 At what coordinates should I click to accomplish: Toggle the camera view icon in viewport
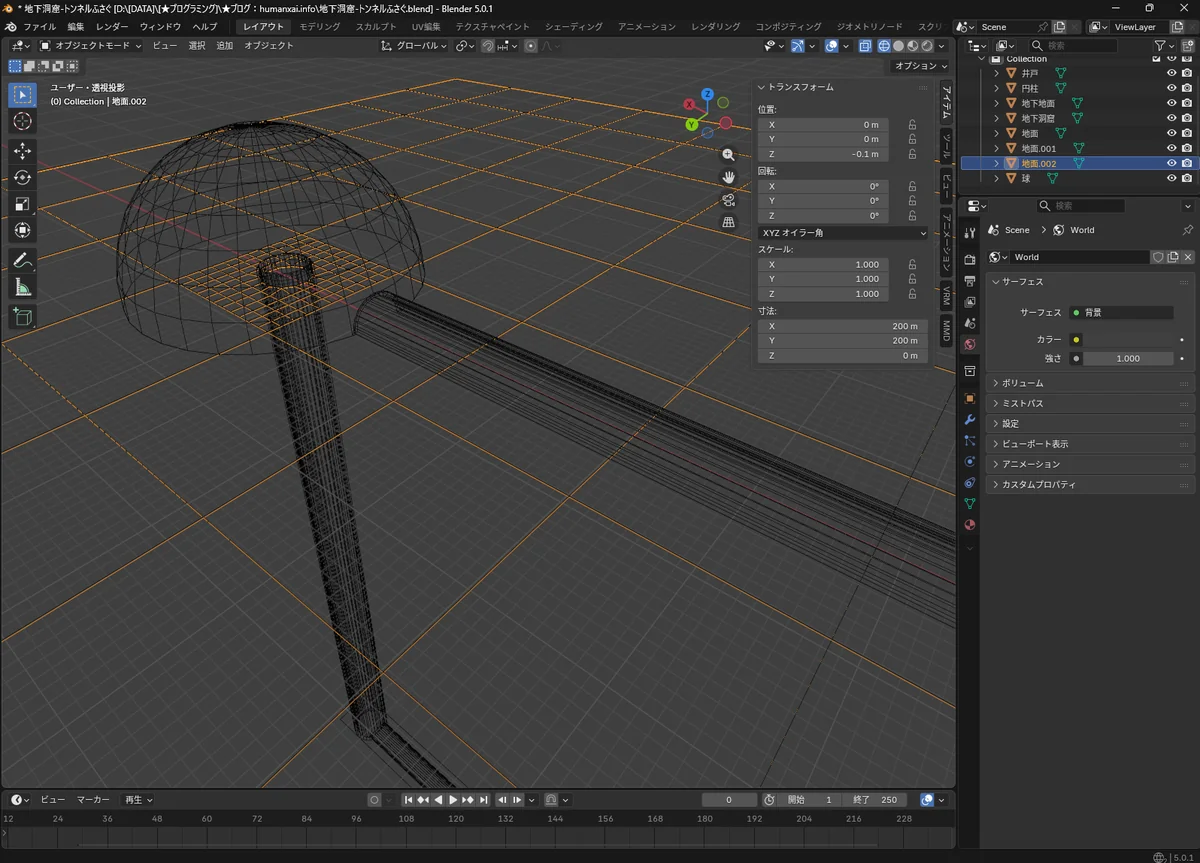tap(729, 200)
